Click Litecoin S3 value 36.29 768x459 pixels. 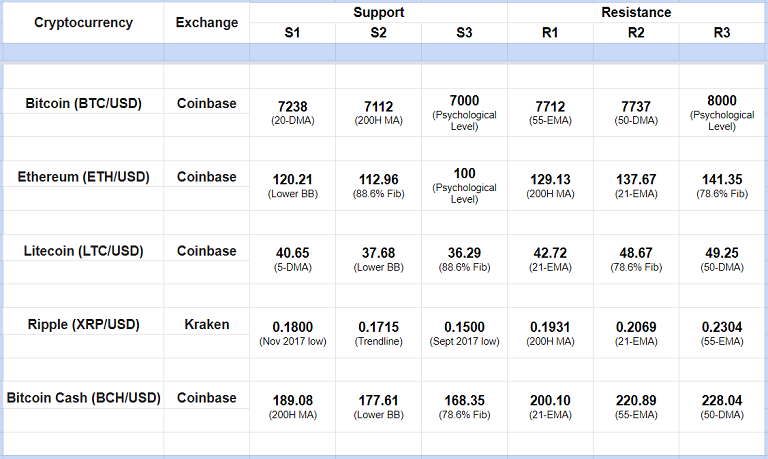tap(464, 254)
